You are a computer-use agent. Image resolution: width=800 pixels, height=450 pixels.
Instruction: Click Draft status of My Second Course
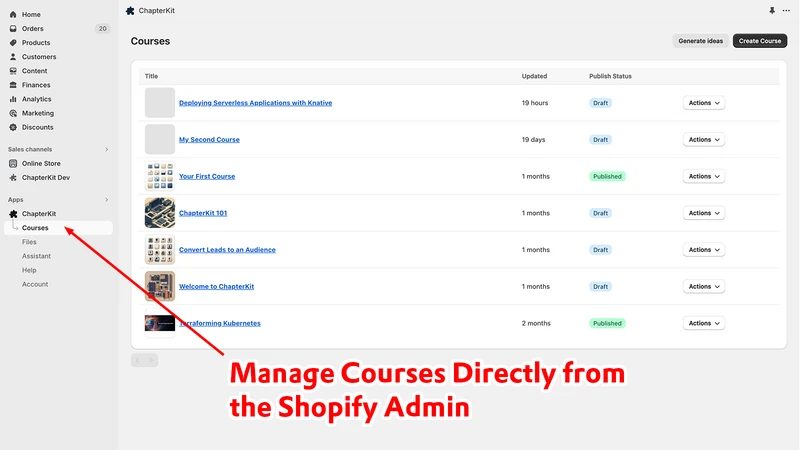click(601, 140)
